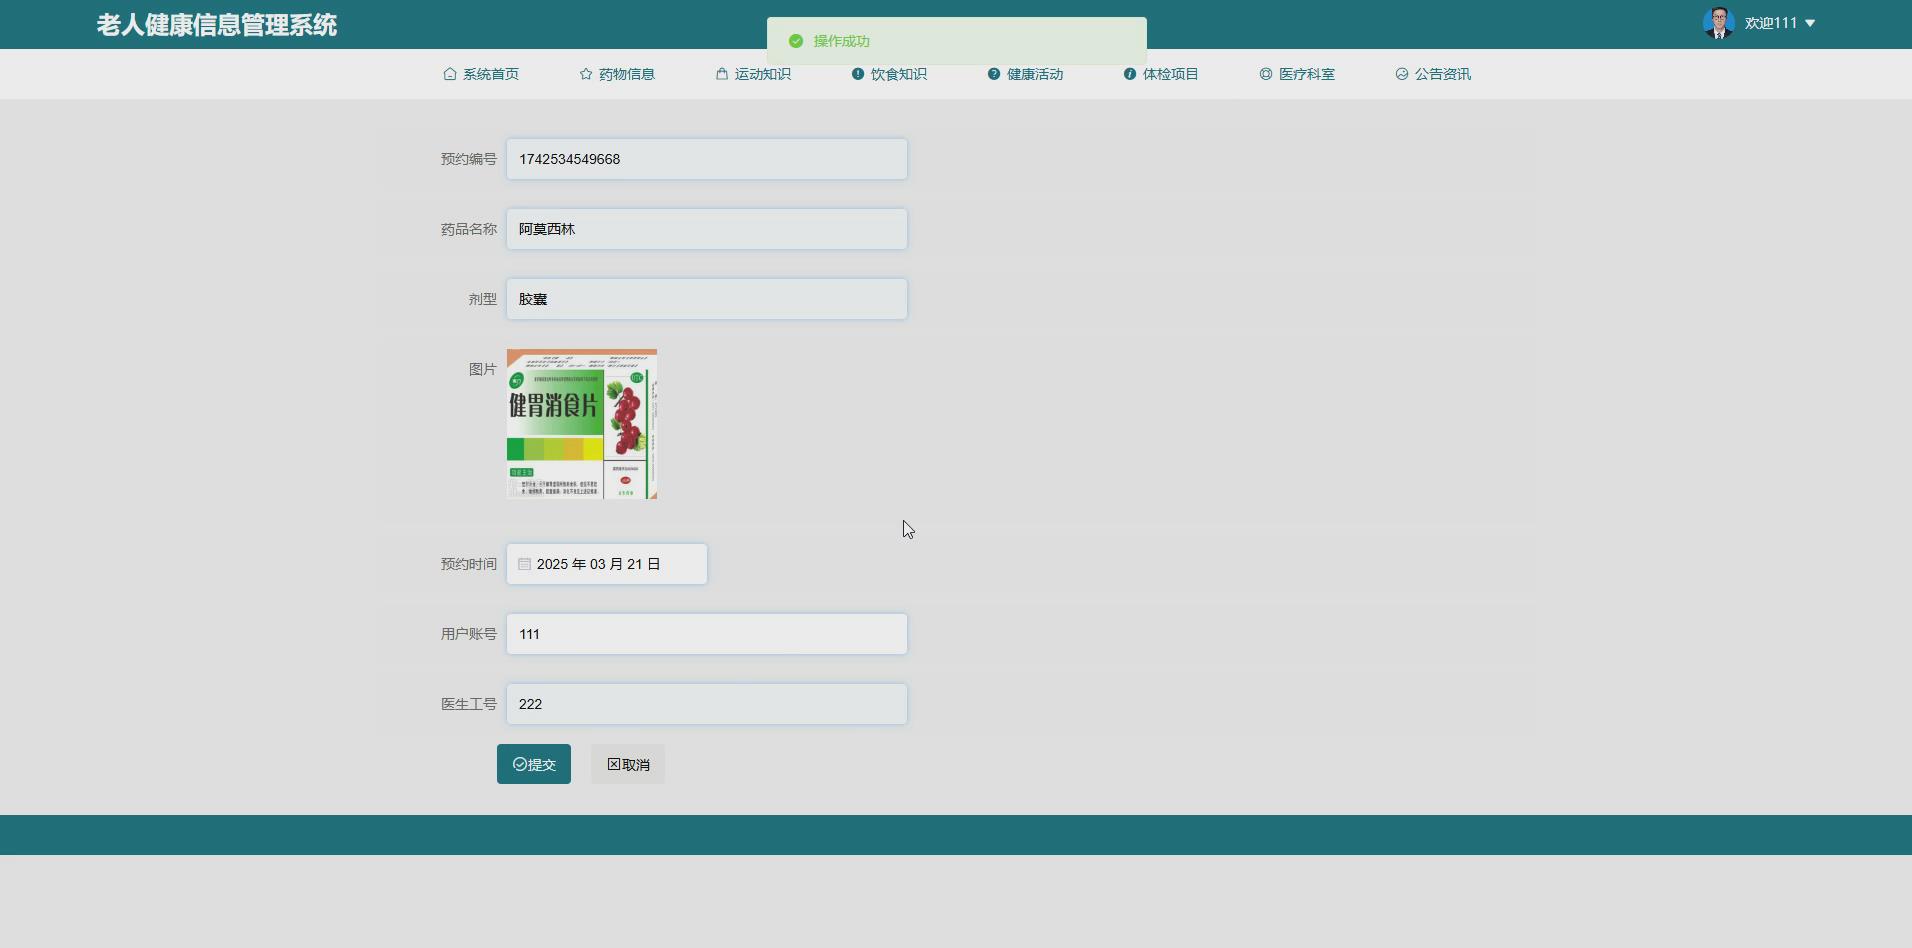Click the home icon beside 系统首页
This screenshot has height=948, width=1912.
pos(450,74)
